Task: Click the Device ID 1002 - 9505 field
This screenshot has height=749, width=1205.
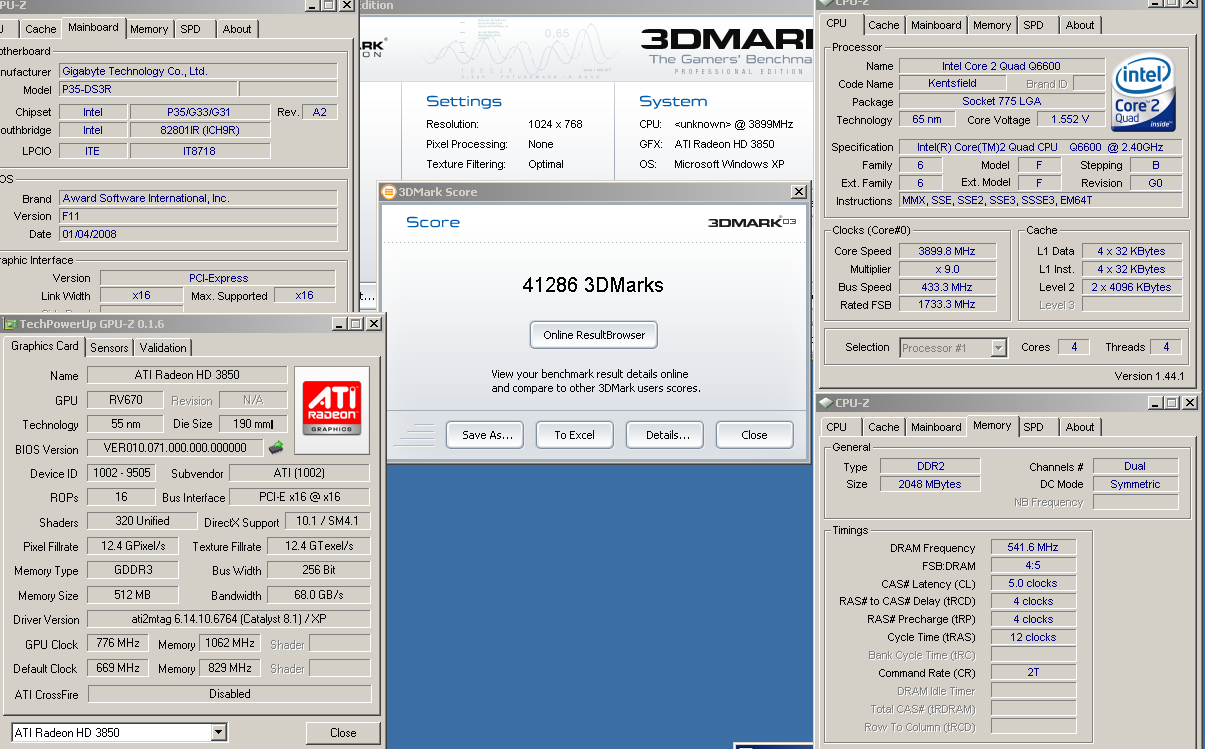Action: point(121,473)
